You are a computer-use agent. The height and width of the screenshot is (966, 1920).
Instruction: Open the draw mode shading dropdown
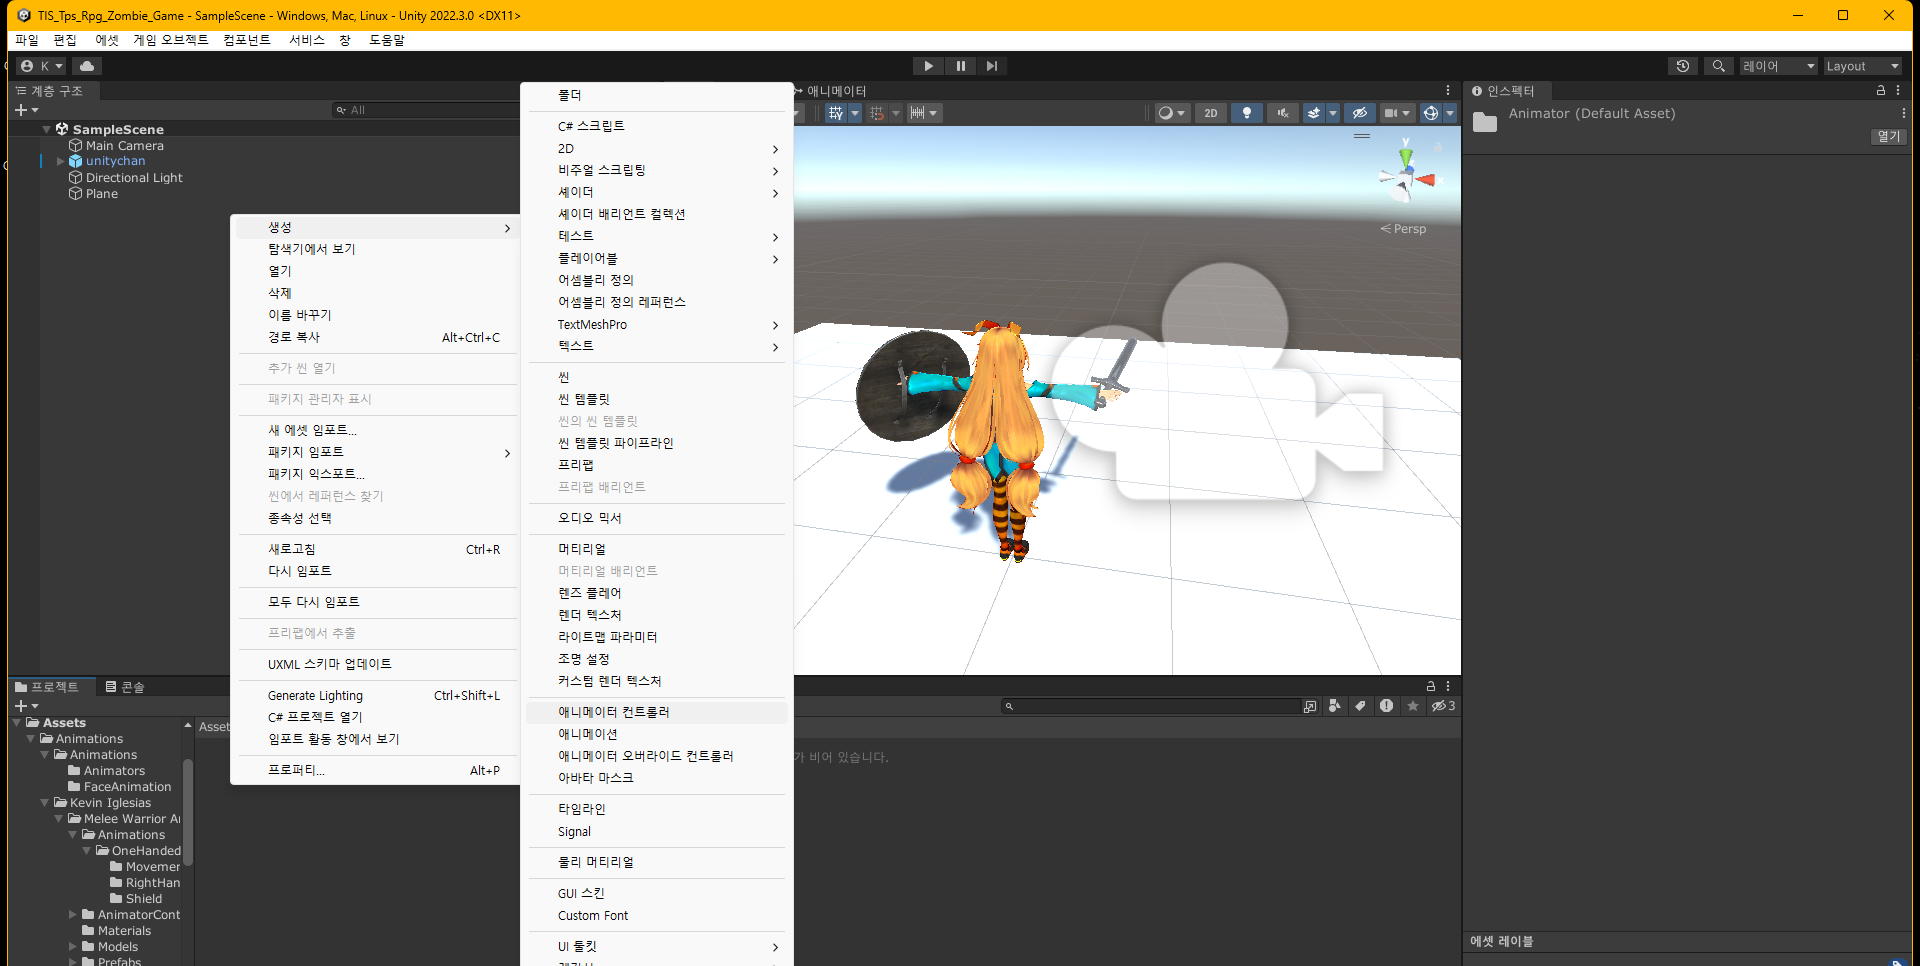click(x=1171, y=113)
